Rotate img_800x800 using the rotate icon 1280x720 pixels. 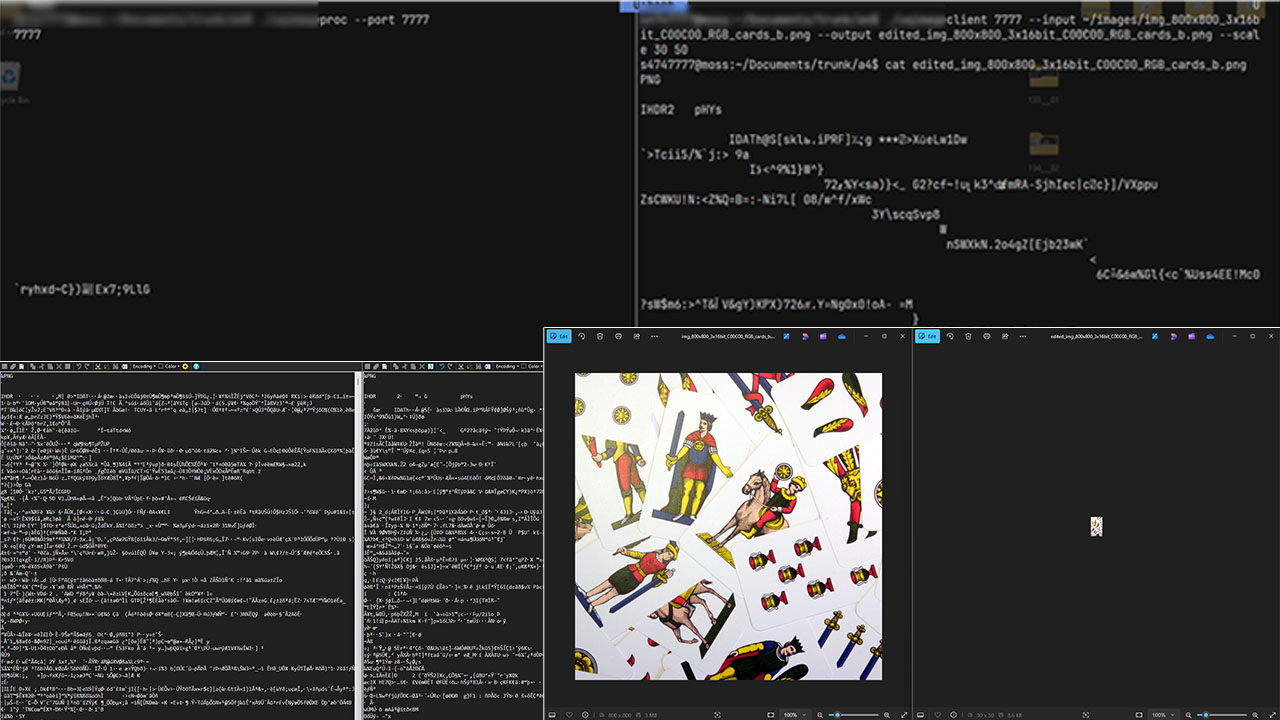point(581,336)
